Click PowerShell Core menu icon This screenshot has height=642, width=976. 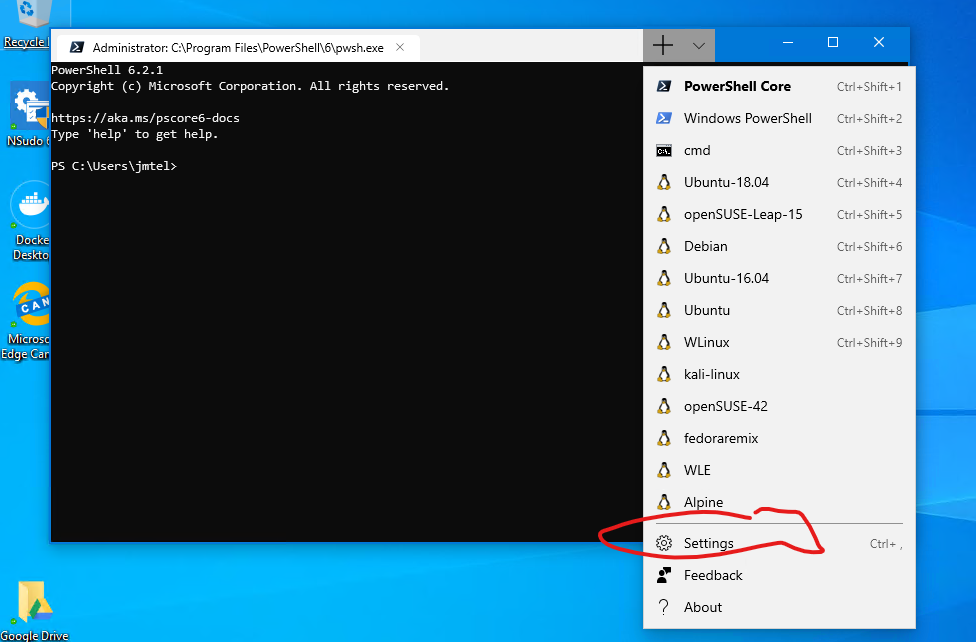(664, 87)
